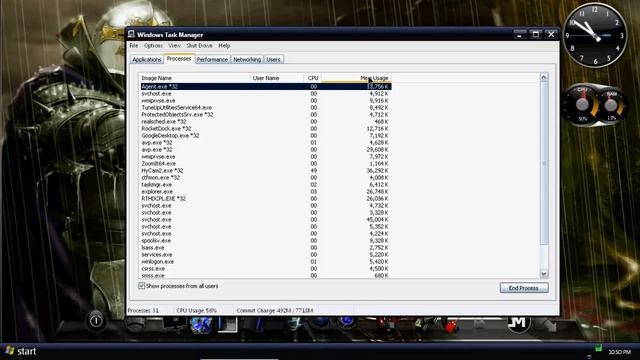This screenshot has width=640, height=360.
Task: Click the white M icon on the dock
Action: [518, 323]
